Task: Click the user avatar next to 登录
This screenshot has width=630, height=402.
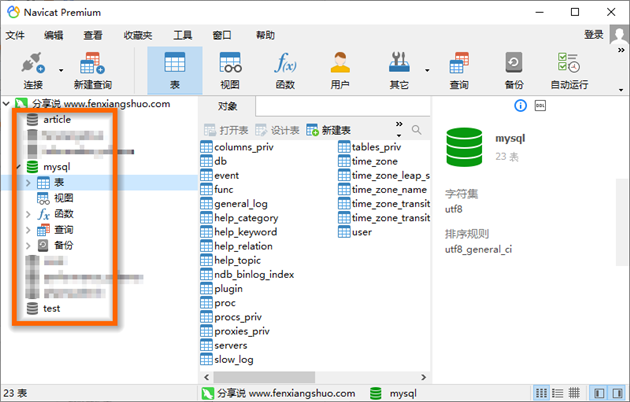Action: 619,35
